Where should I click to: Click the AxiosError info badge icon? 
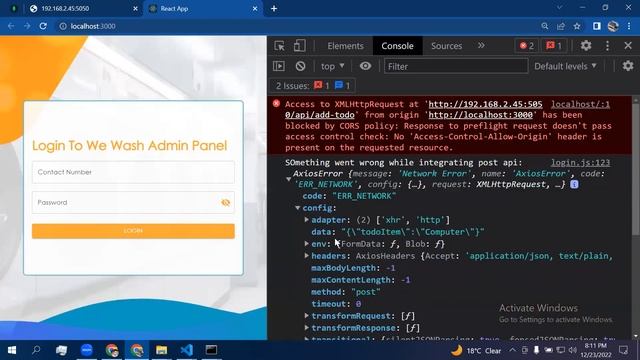pos(574,184)
